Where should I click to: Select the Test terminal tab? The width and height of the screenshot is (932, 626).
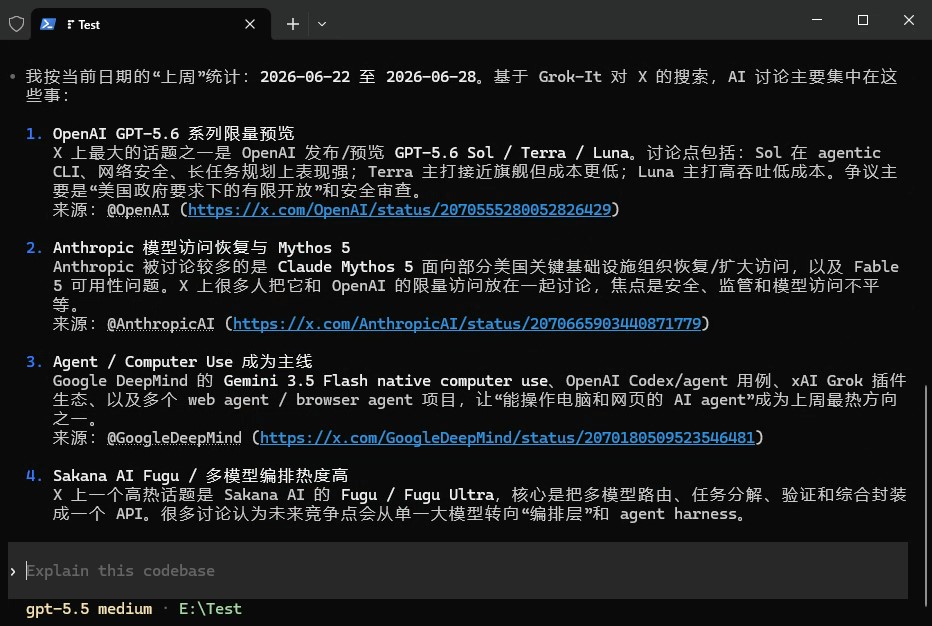point(151,24)
